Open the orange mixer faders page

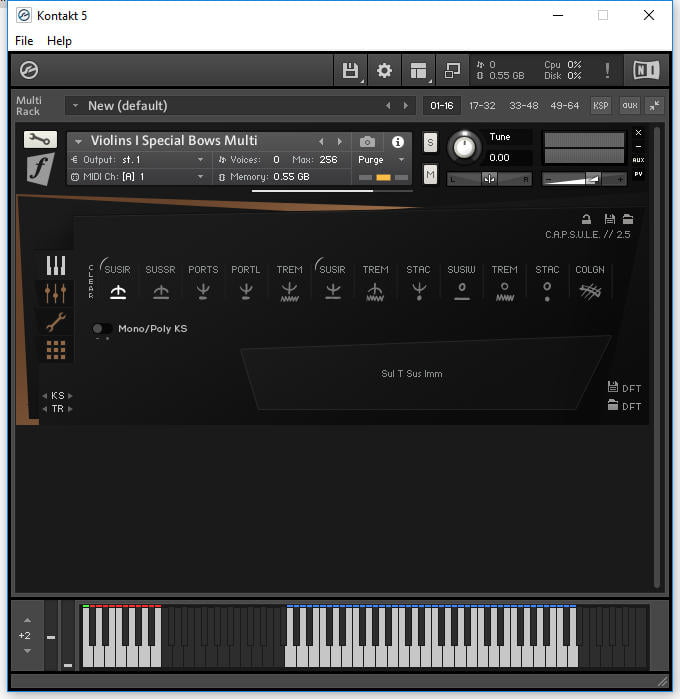[x=56, y=293]
